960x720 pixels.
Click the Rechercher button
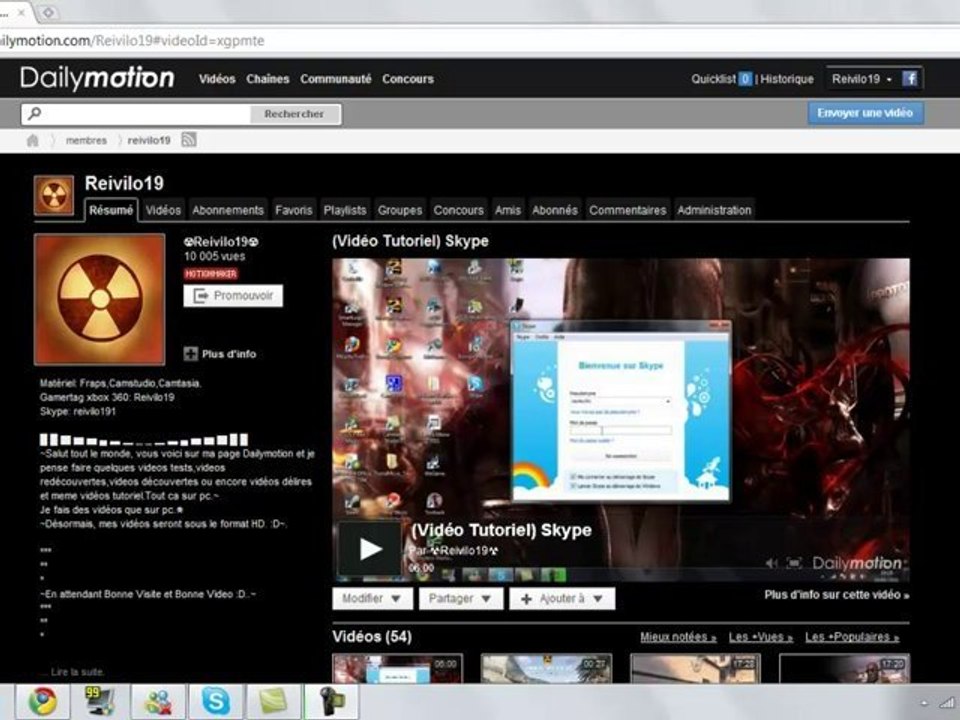pyautogui.click(x=294, y=114)
